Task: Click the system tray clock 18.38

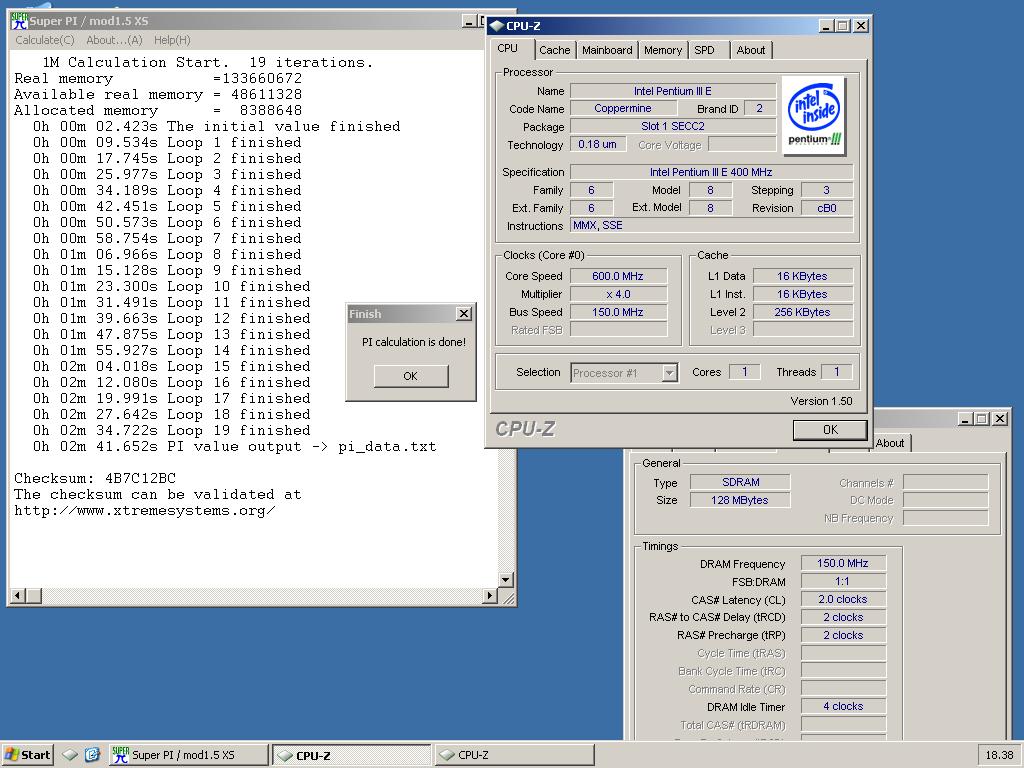Action: tap(999, 755)
